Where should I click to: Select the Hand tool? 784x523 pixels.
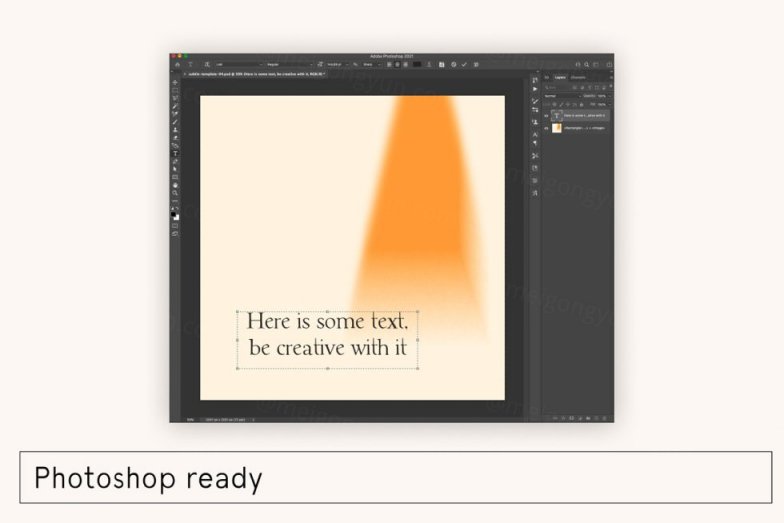pyautogui.click(x=175, y=185)
